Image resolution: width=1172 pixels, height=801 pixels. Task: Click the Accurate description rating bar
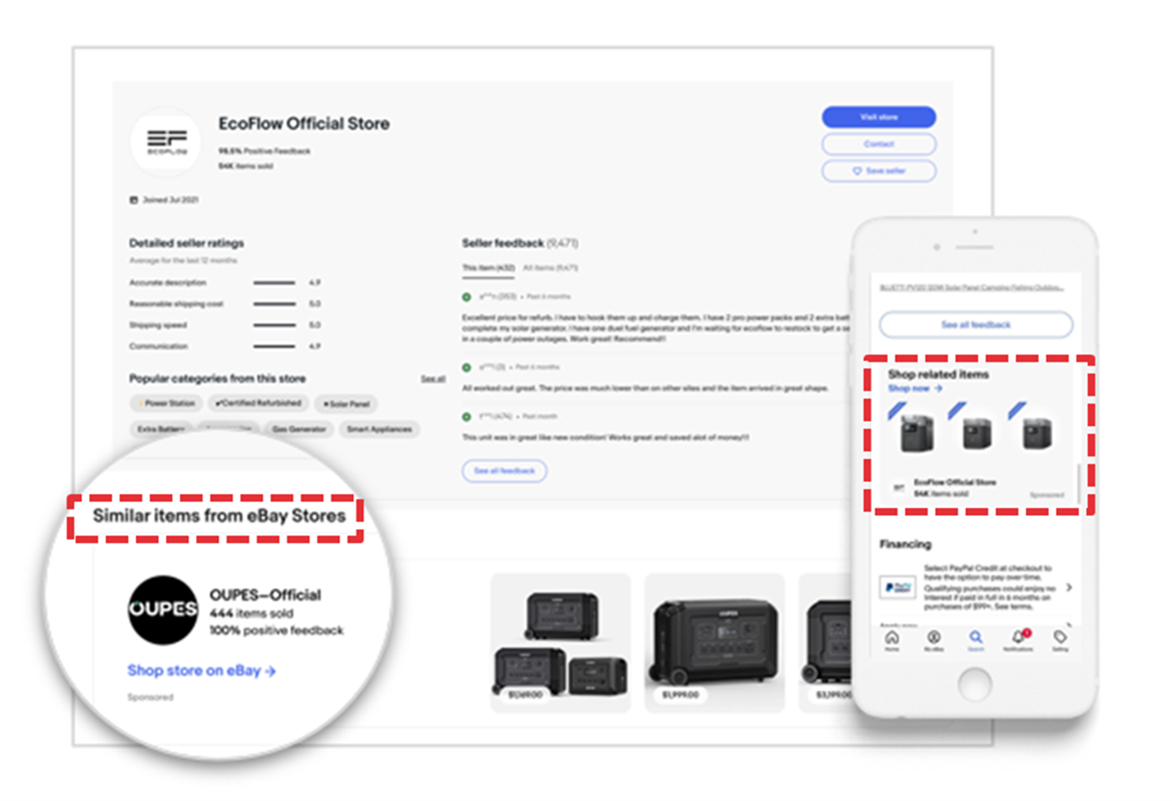pos(274,283)
